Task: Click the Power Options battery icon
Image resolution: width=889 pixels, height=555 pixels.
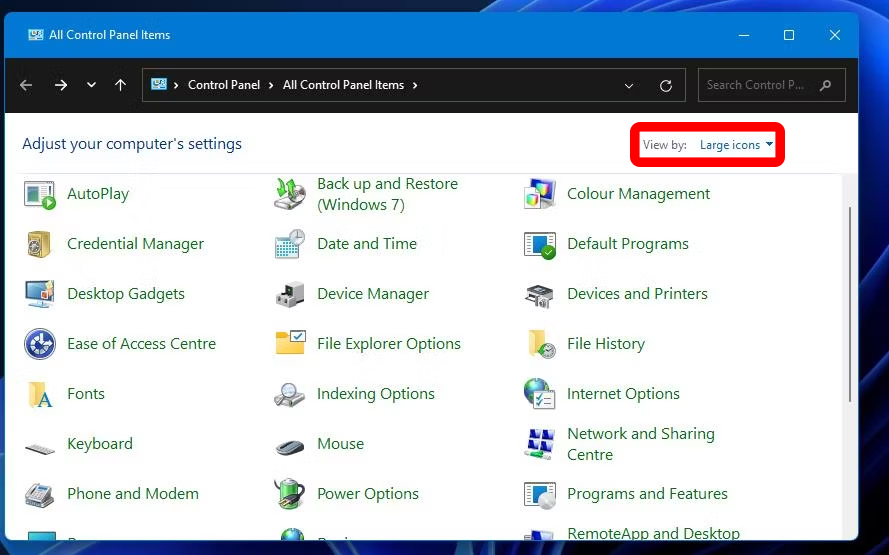Action: point(290,493)
